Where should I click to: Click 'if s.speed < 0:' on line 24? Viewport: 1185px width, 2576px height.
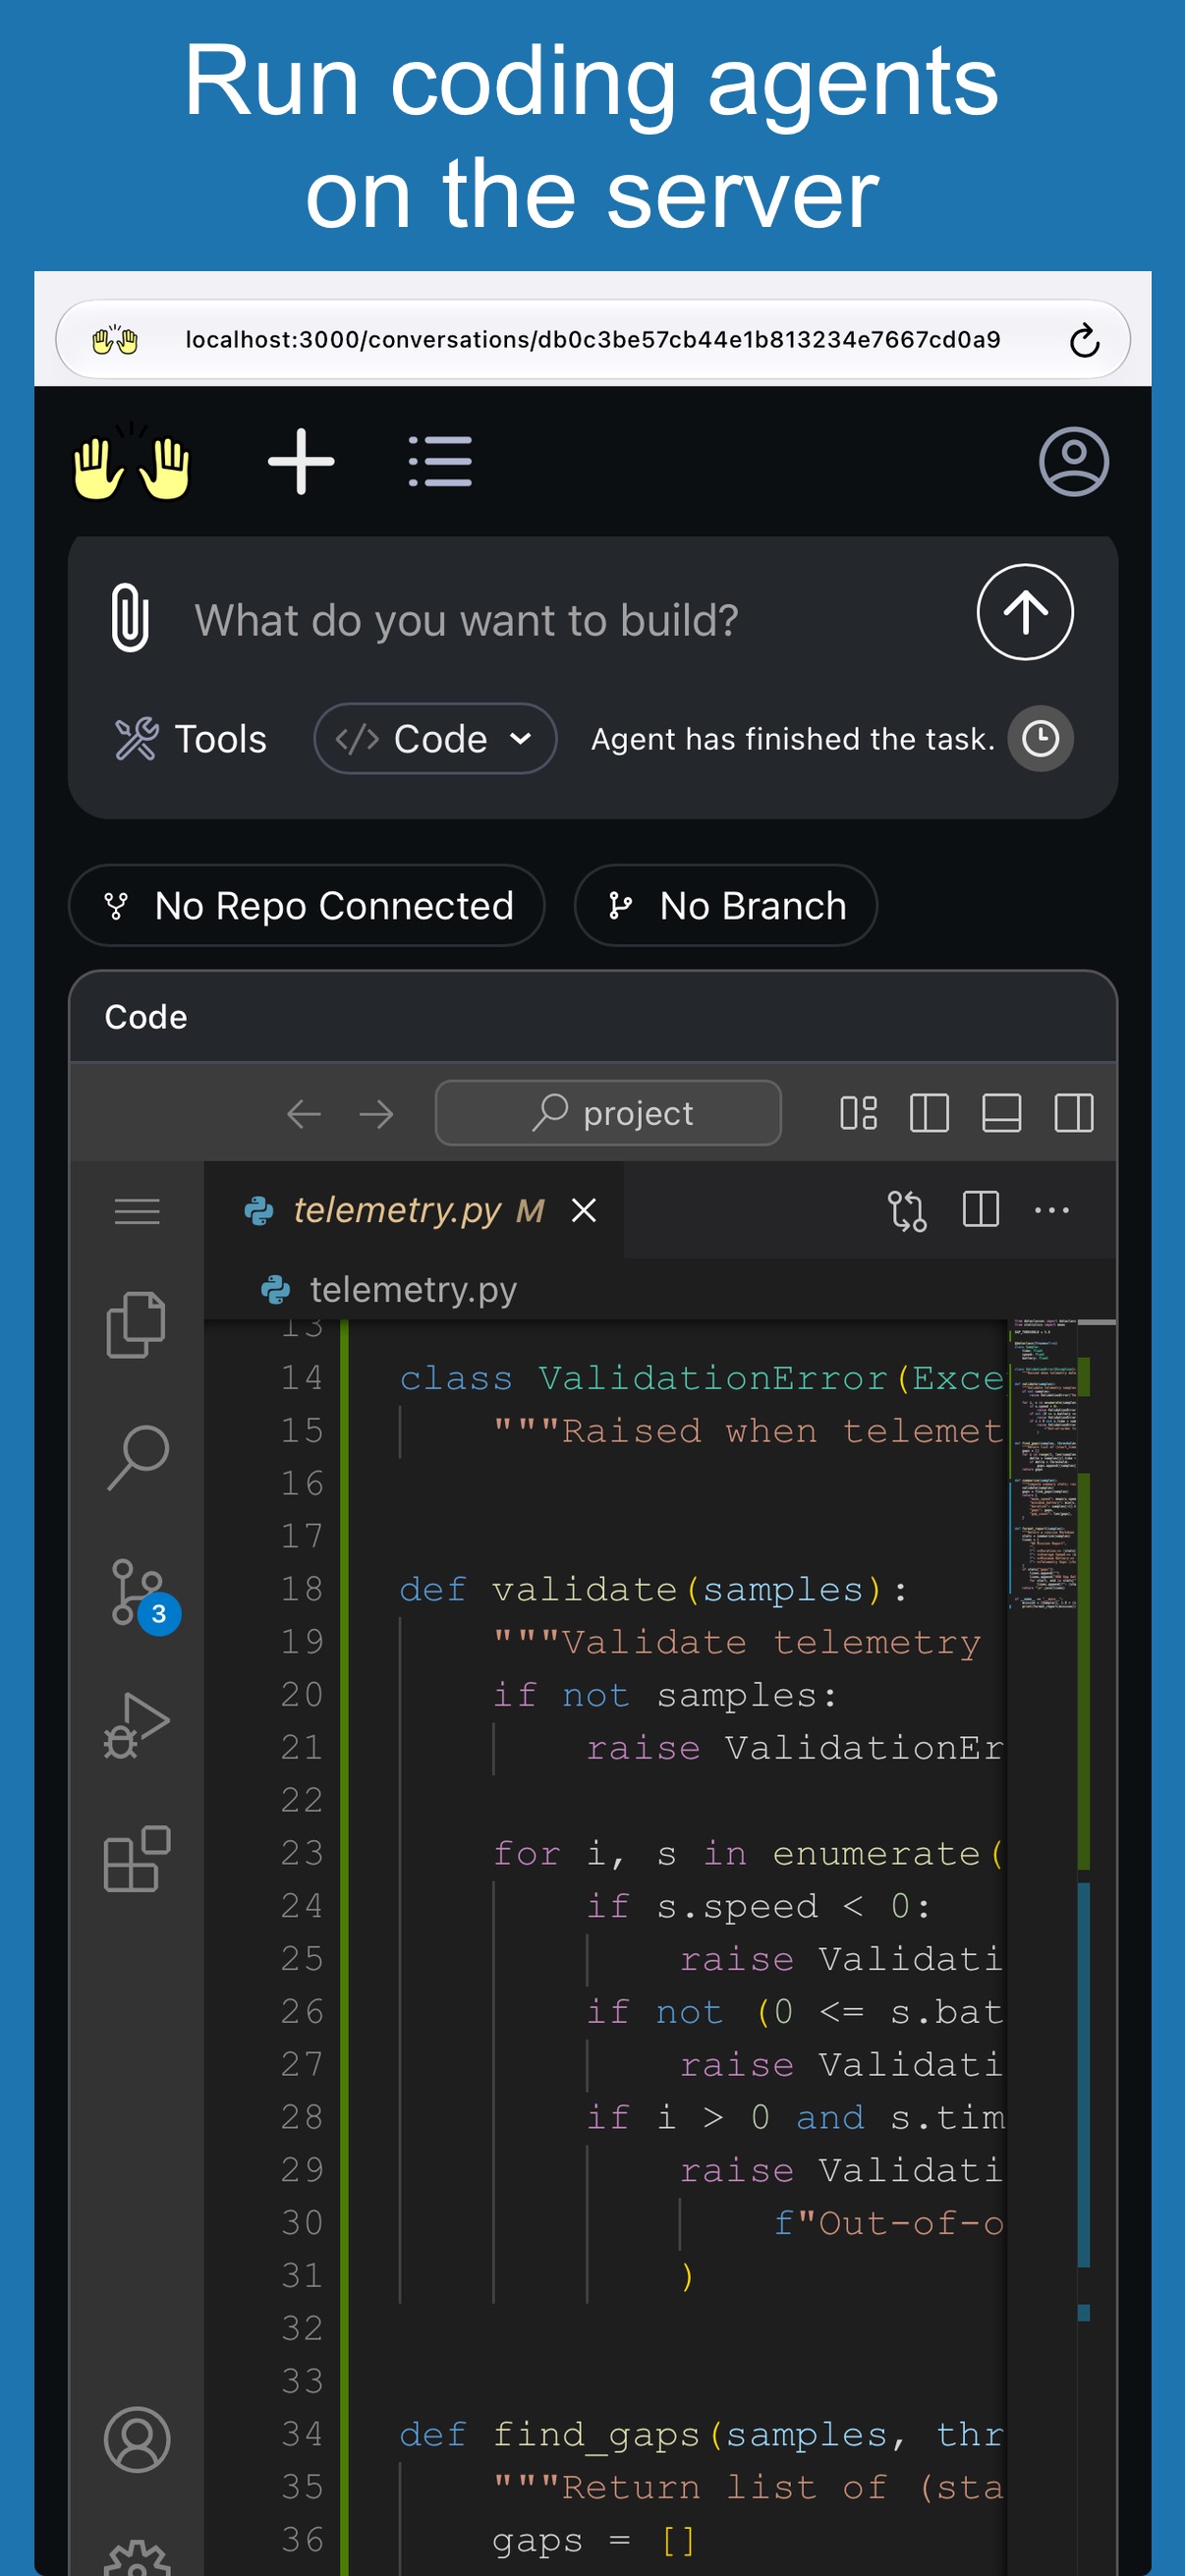pos(759,1906)
